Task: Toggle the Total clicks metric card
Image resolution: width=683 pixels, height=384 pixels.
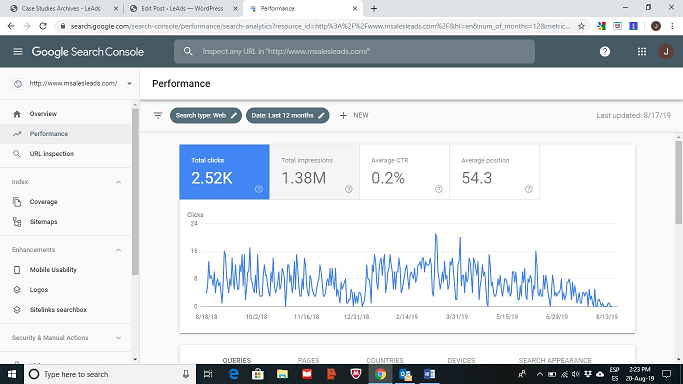Action: coord(224,172)
